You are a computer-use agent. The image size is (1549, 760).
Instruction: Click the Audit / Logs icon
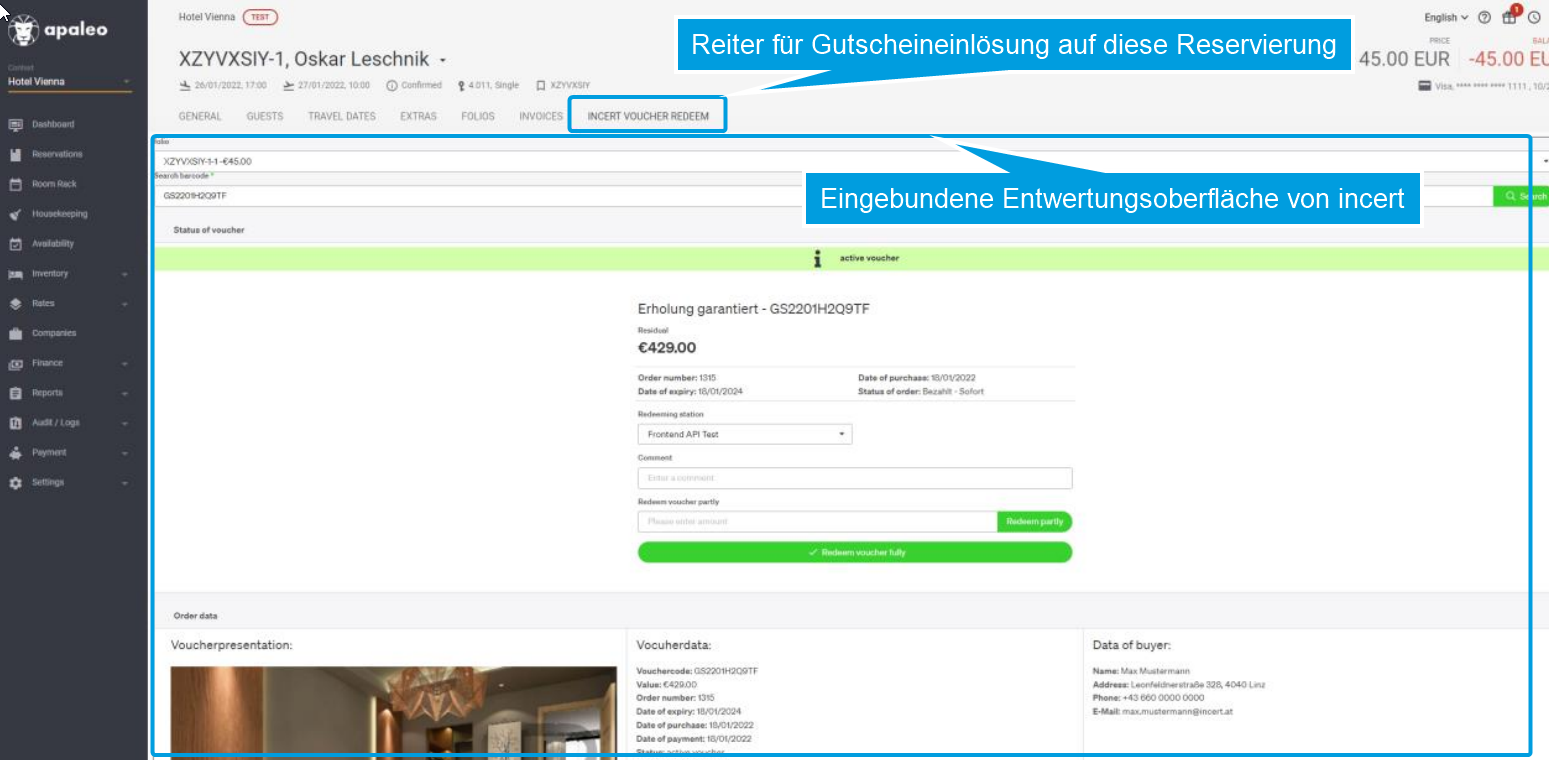(16, 423)
